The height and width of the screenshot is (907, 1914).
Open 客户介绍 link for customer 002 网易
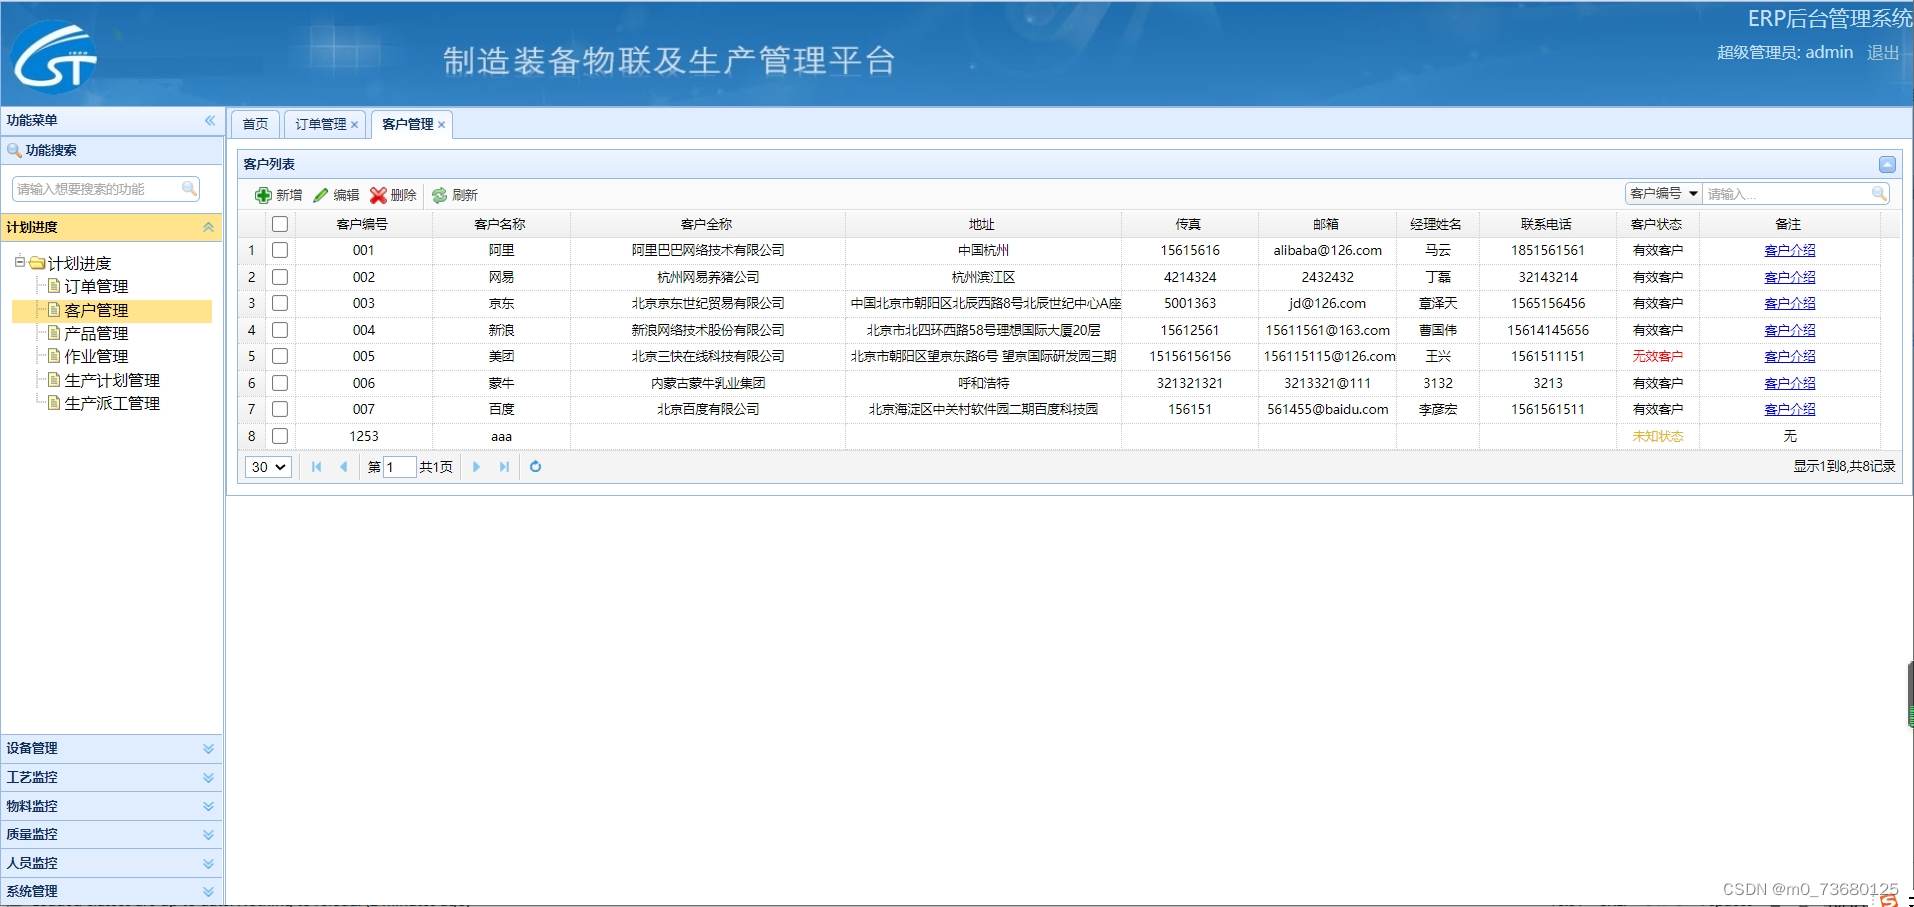click(x=1789, y=277)
